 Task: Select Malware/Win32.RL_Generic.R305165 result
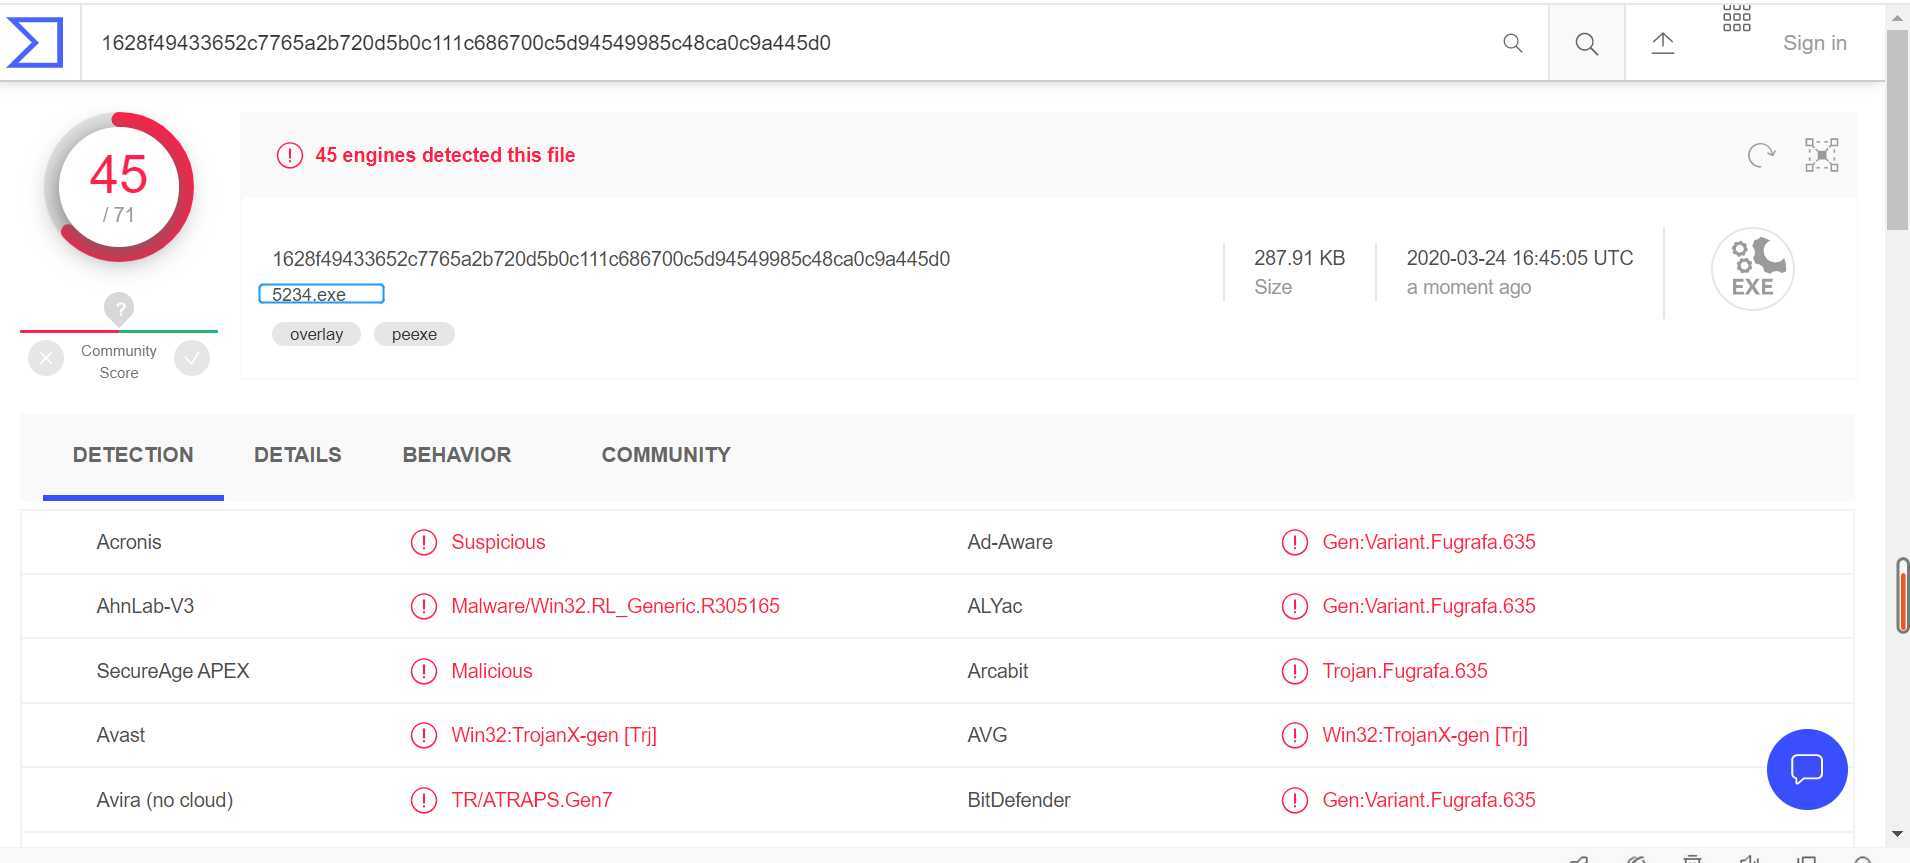pyautogui.click(x=615, y=606)
